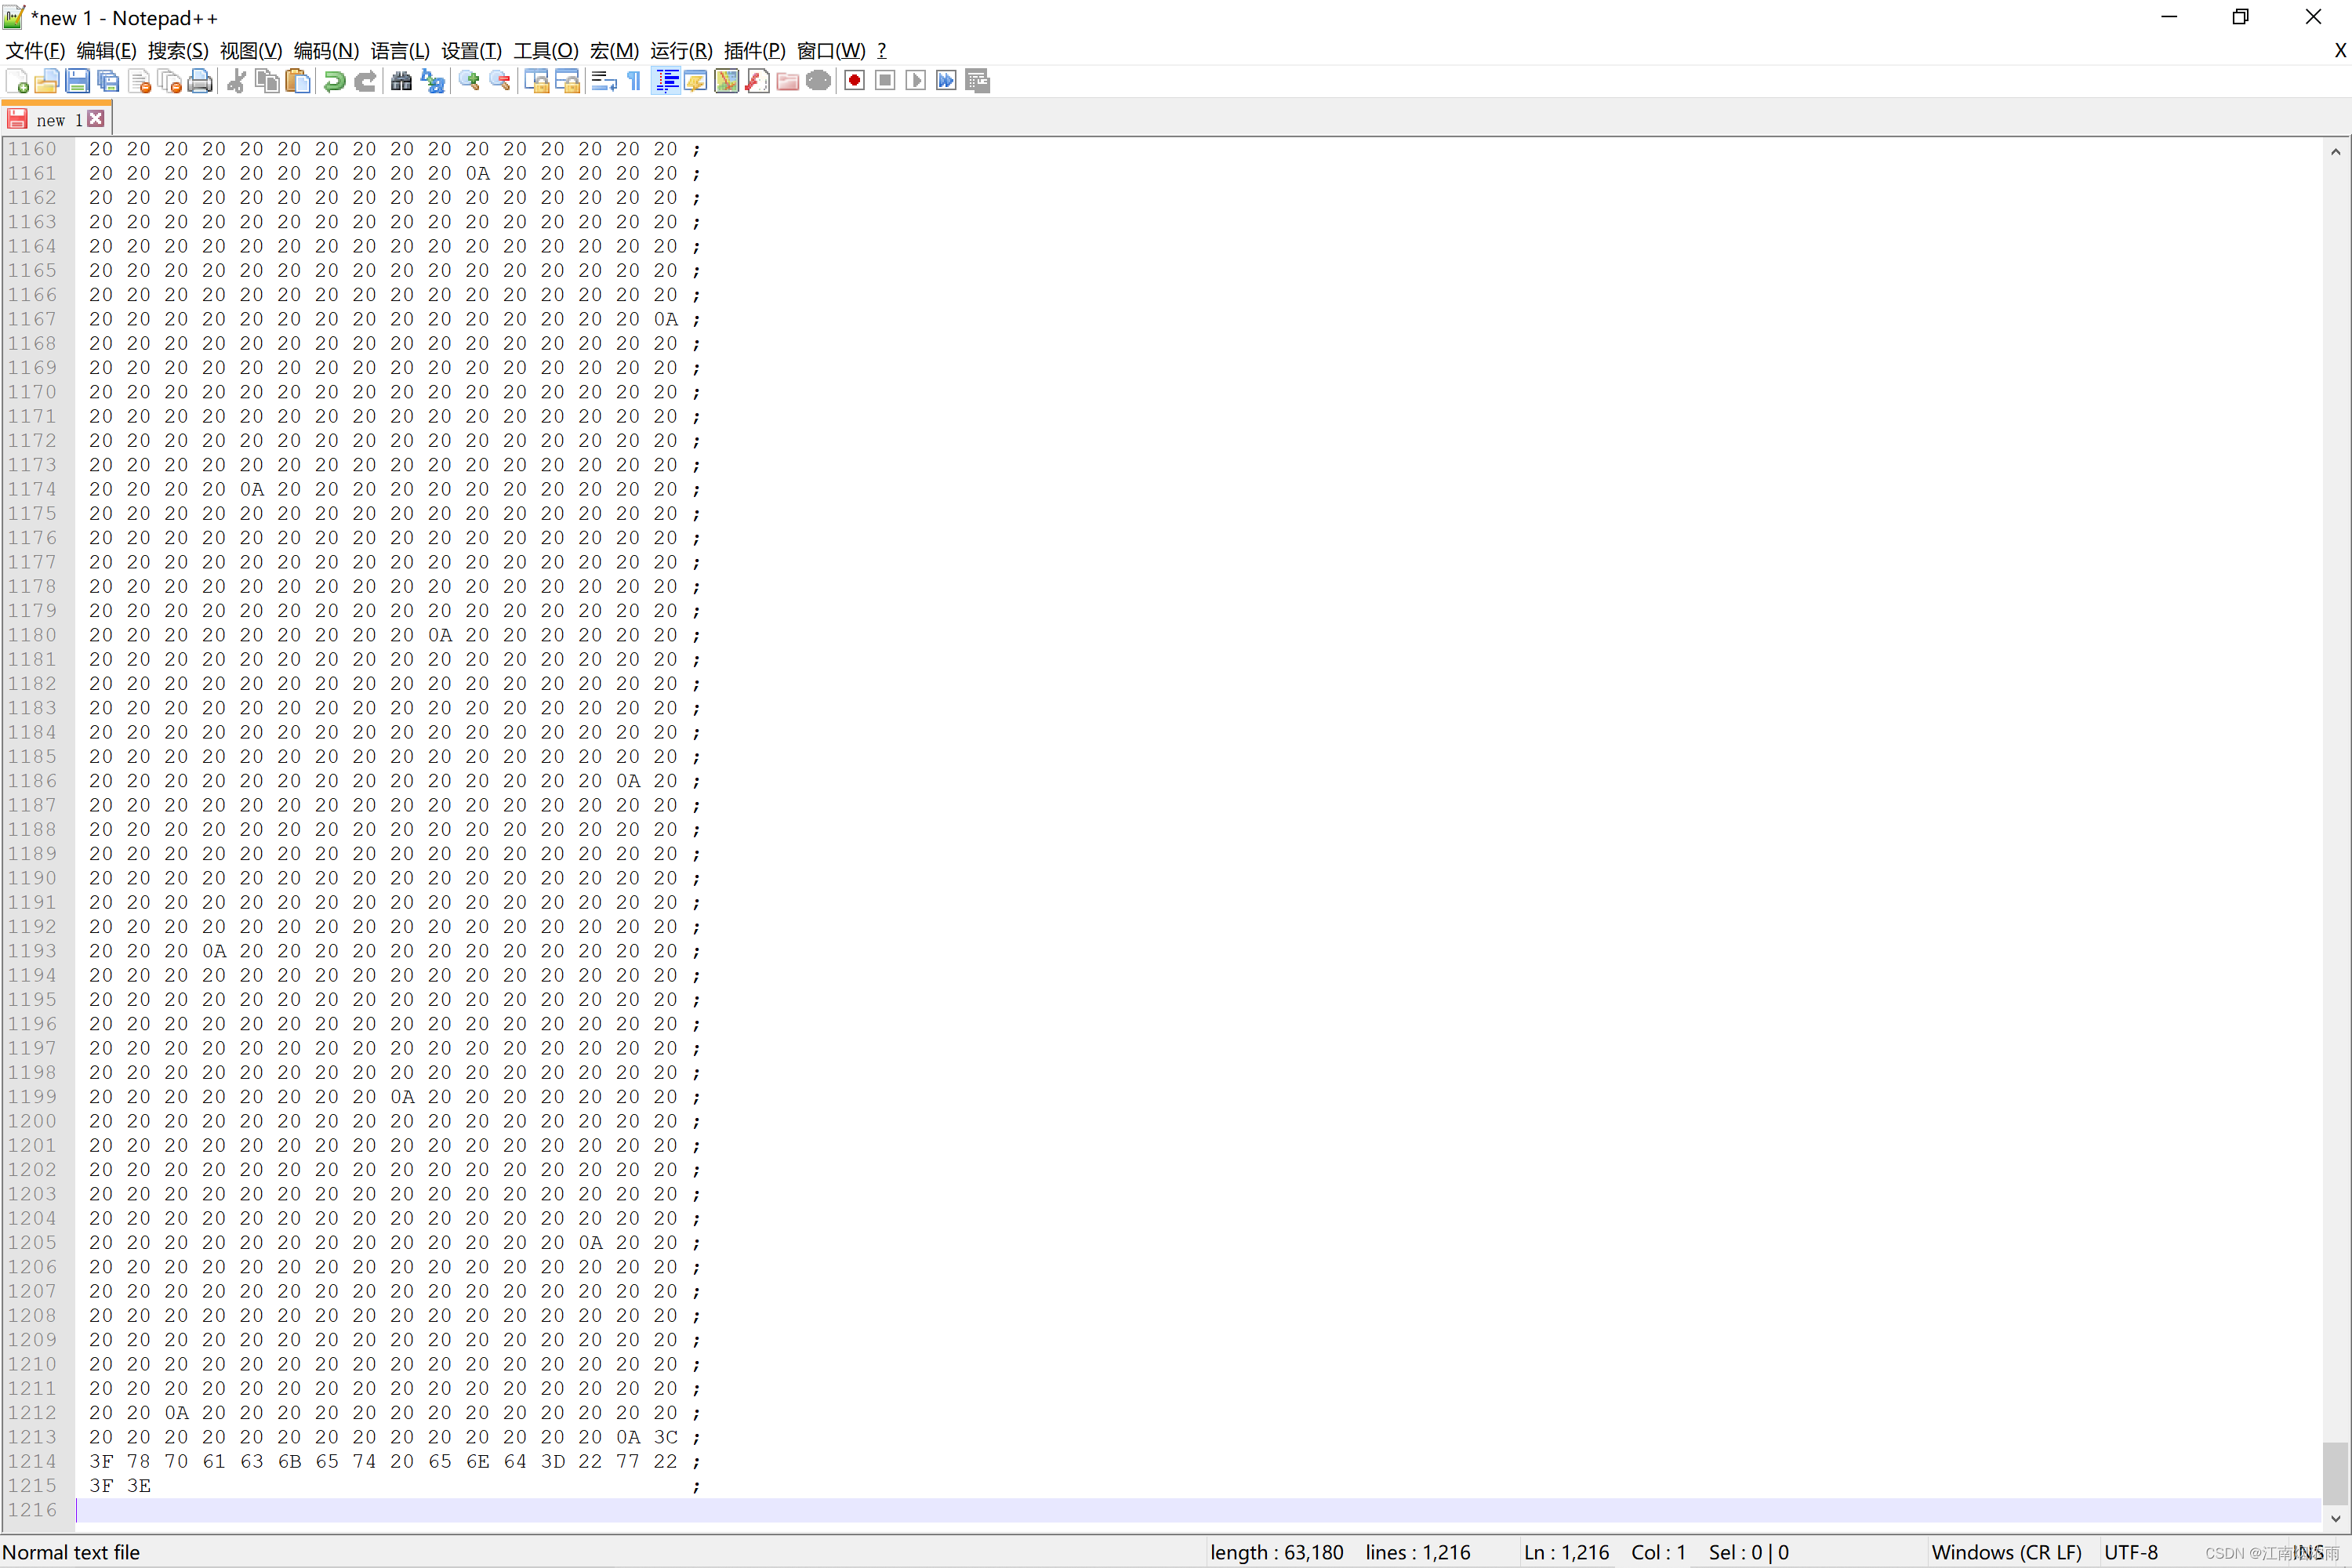Viewport: 2352px width, 1568px height.
Task: Click the Windows (CR LF) status bar field
Action: 2006,1552
